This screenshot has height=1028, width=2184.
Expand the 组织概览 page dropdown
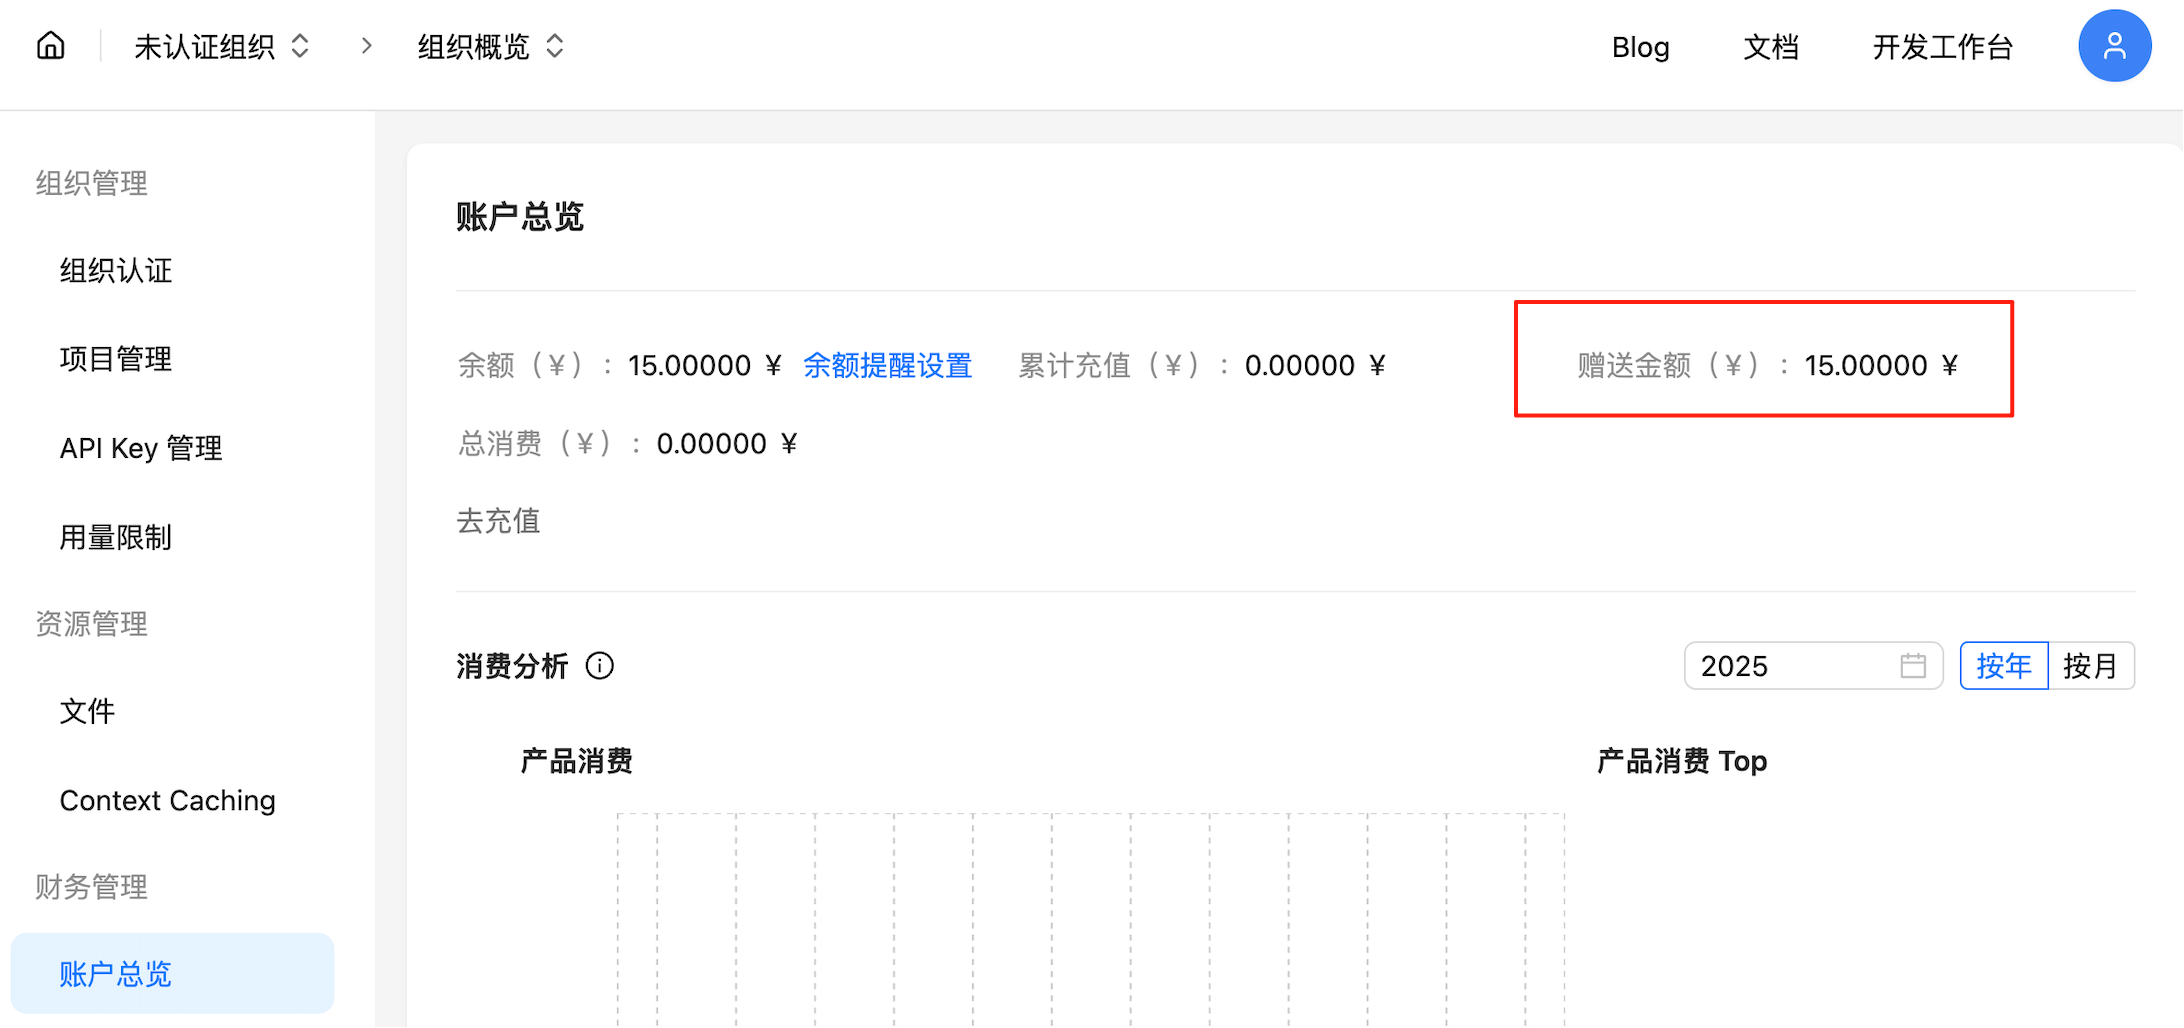(490, 46)
